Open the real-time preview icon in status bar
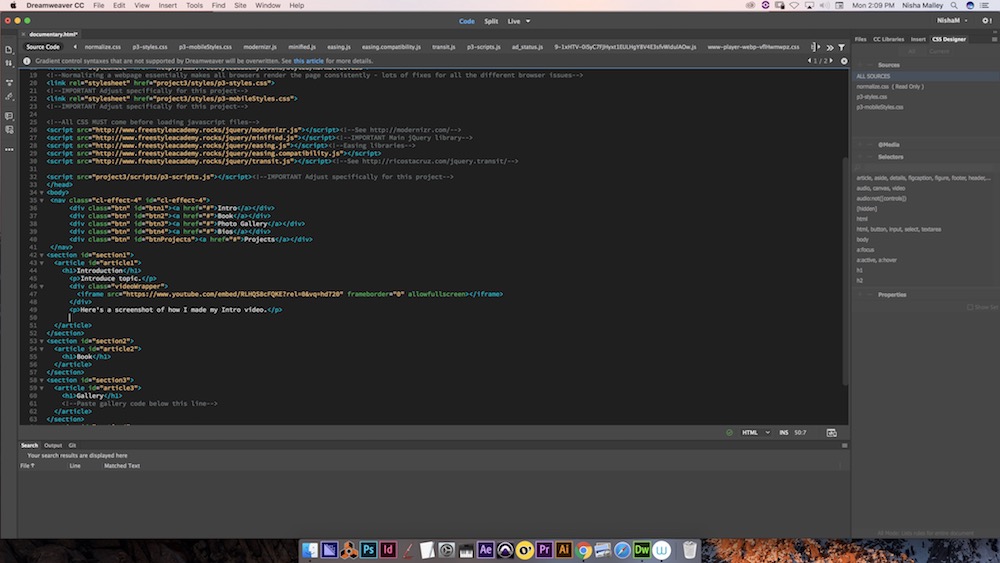The height and width of the screenshot is (563, 1000). click(x=832, y=432)
